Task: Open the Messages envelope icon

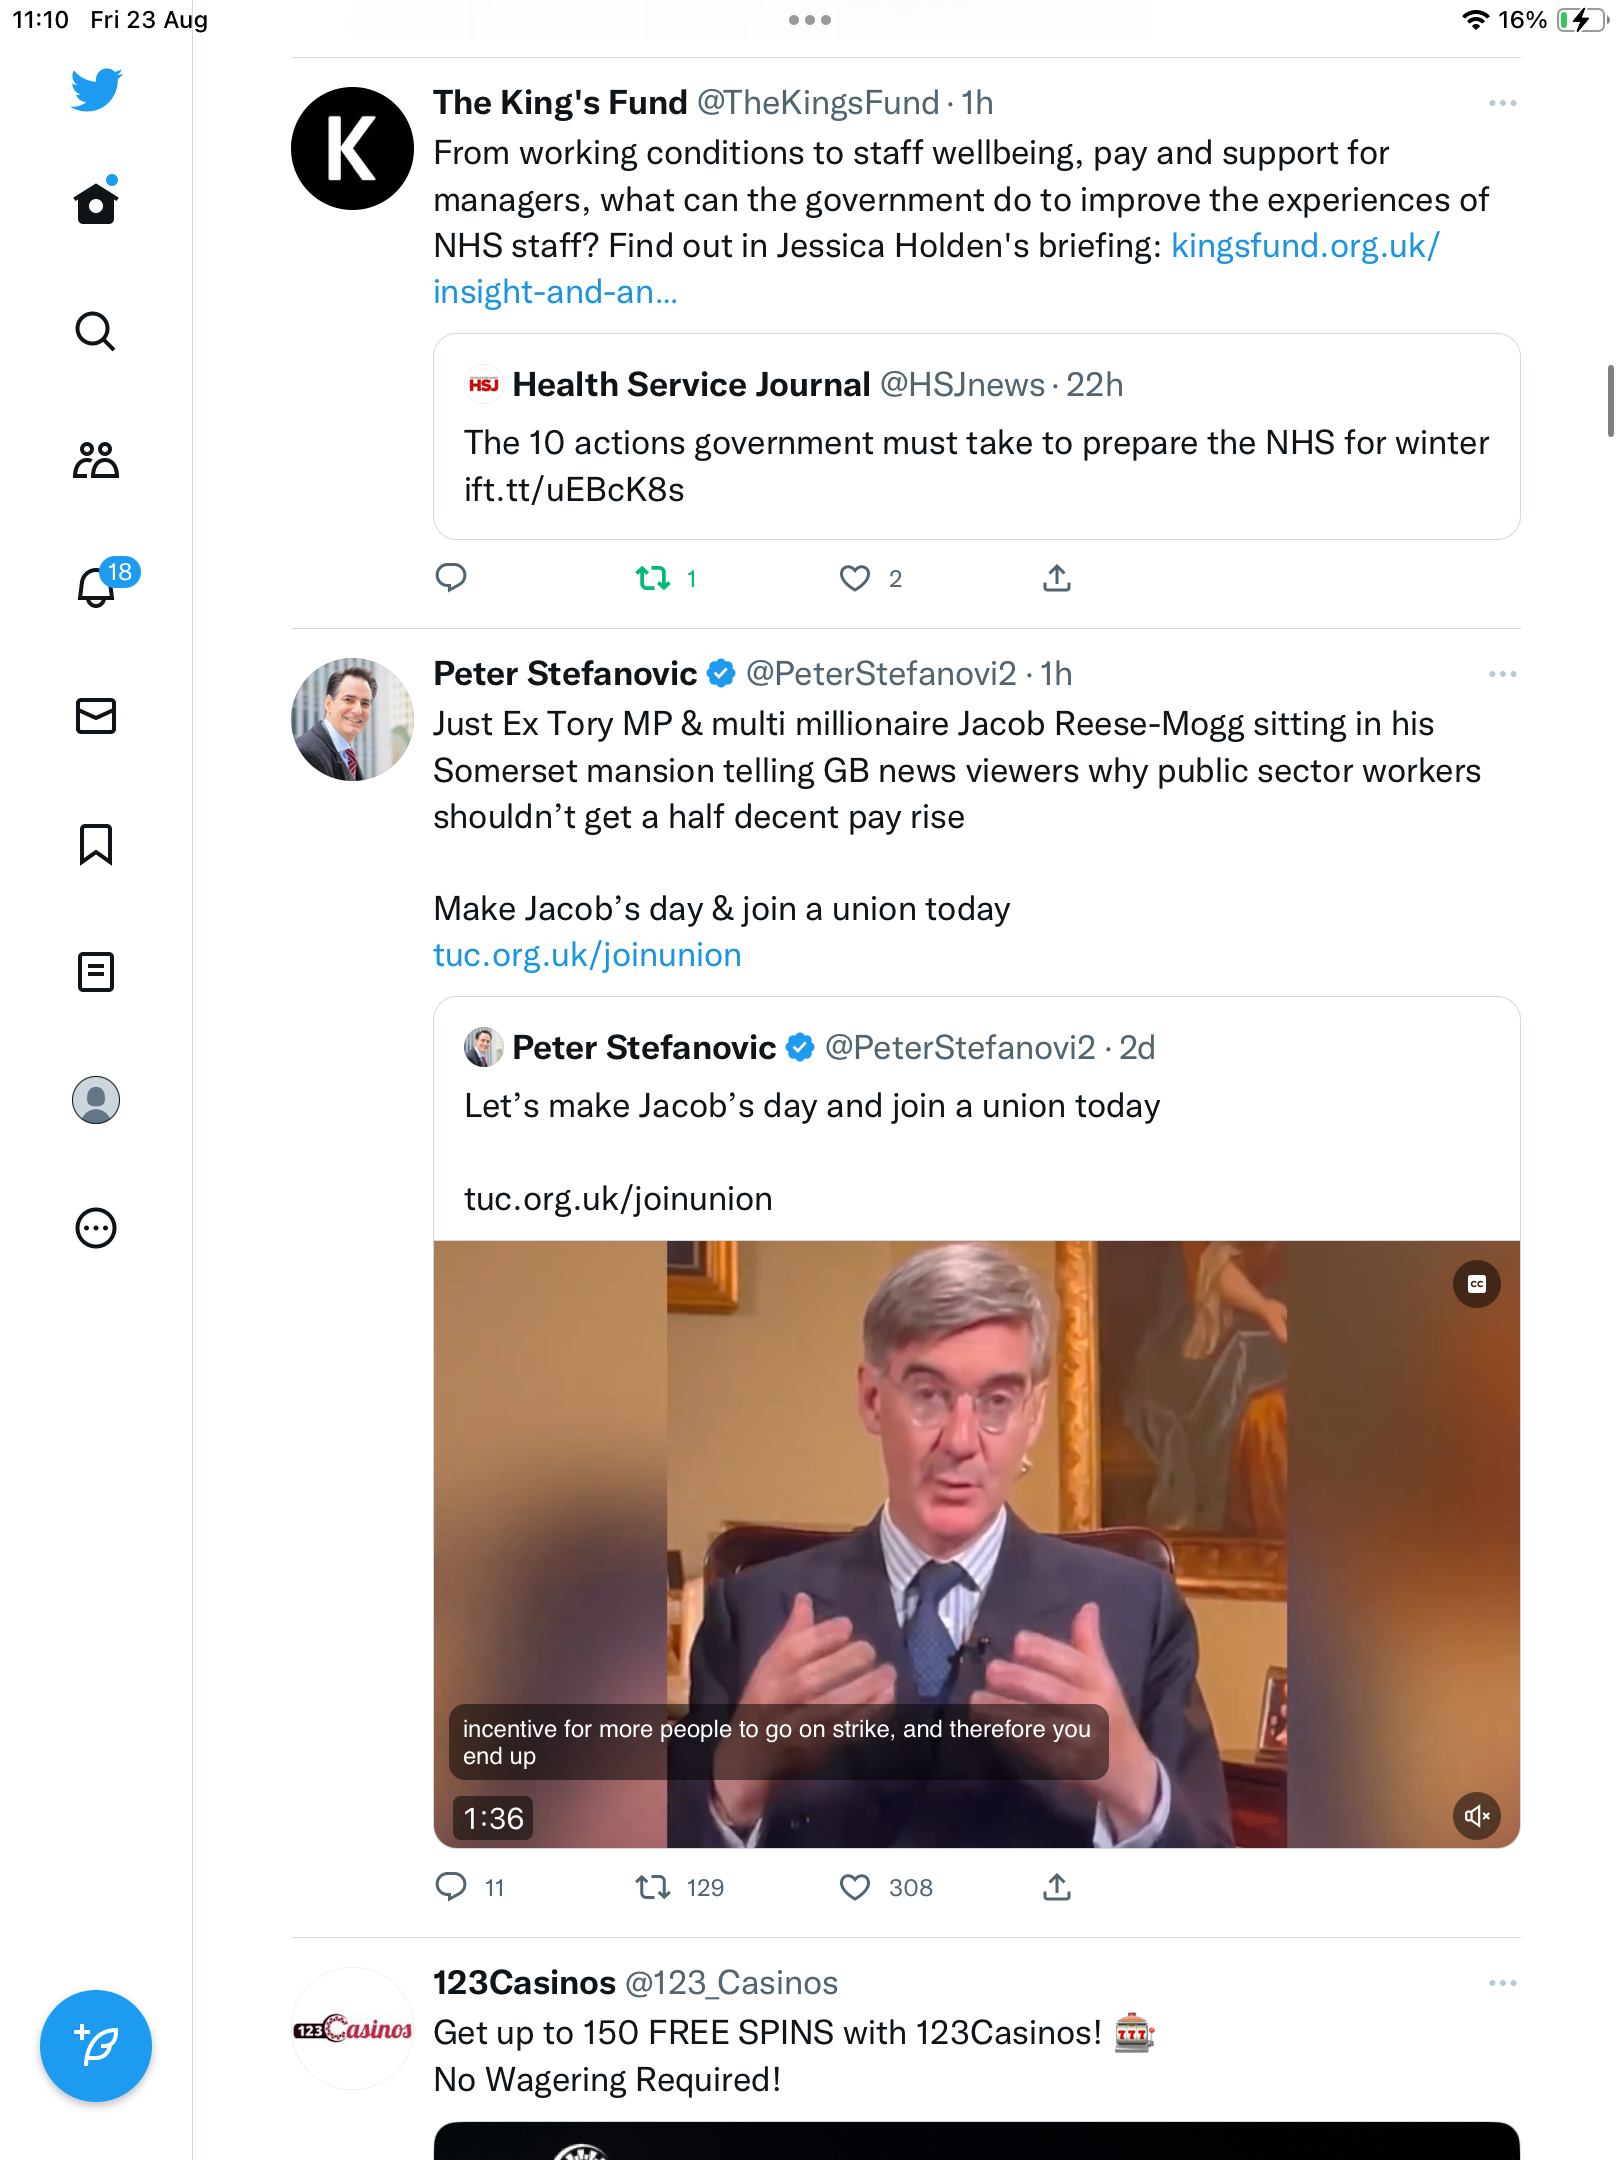Action: pyautogui.click(x=96, y=716)
